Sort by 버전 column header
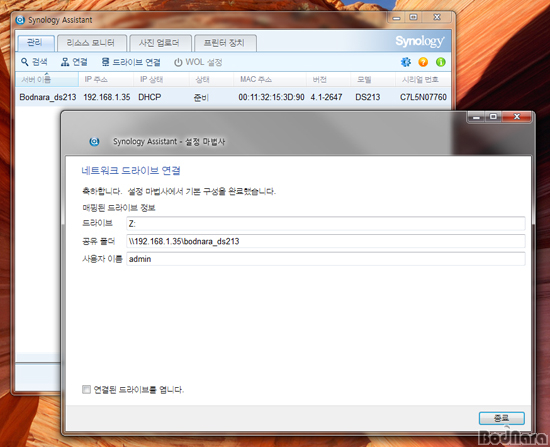 click(329, 79)
